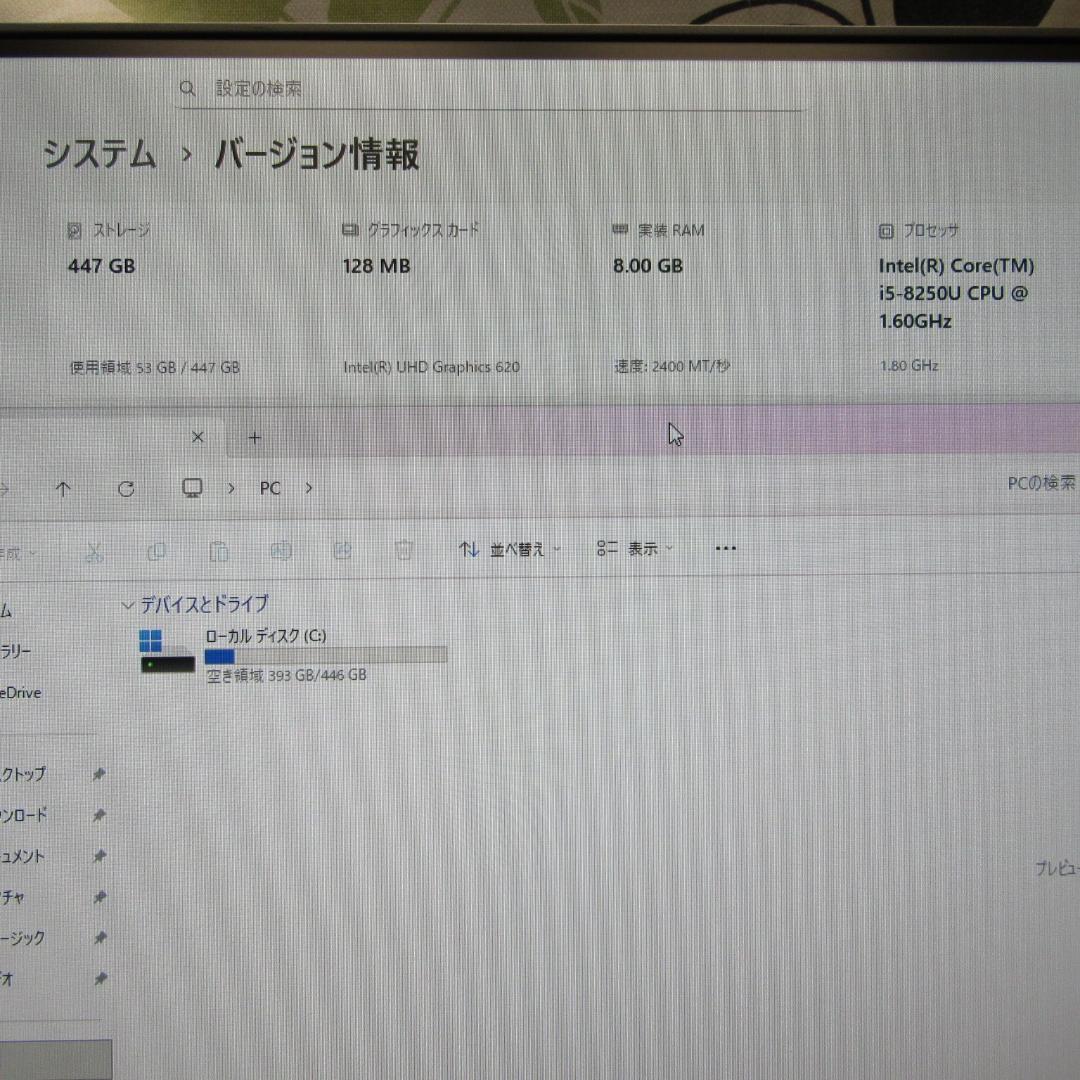Unpin ミュージック from Quick Access

point(98,938)
